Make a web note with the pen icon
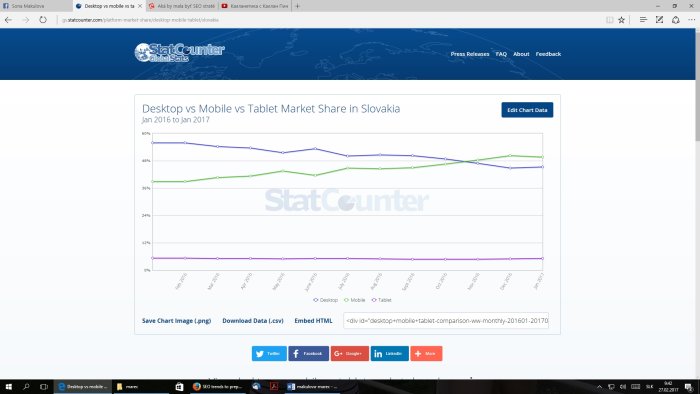The width and height of the screenshot is (700, 394). tap(659, 20)
